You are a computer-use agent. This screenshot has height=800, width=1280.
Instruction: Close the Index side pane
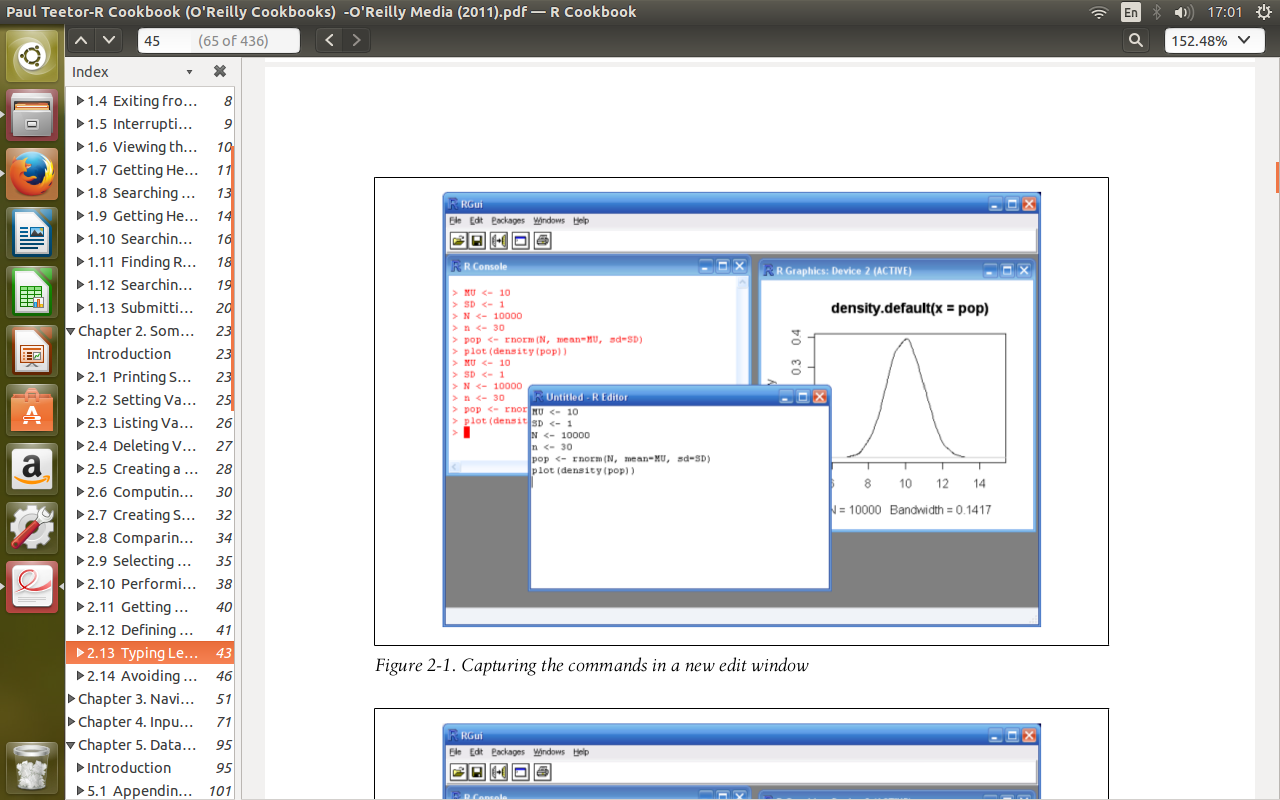(220, 71)
